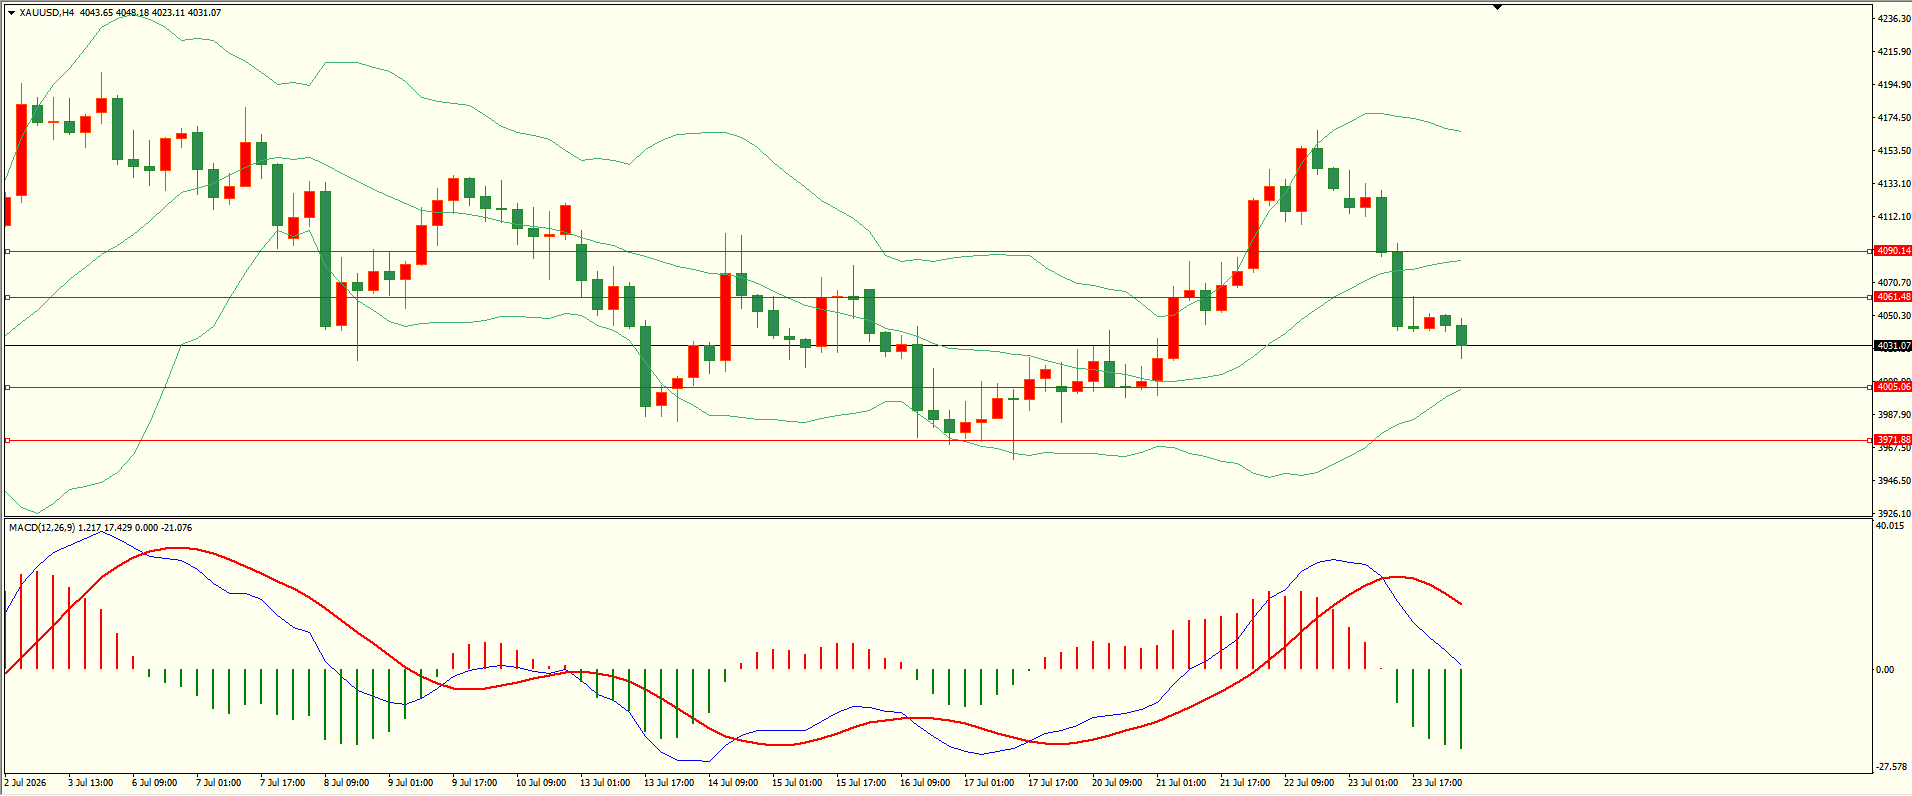Click the 4236.30 price scale value
The image size is (1912, 796).
coord(1894,19)
